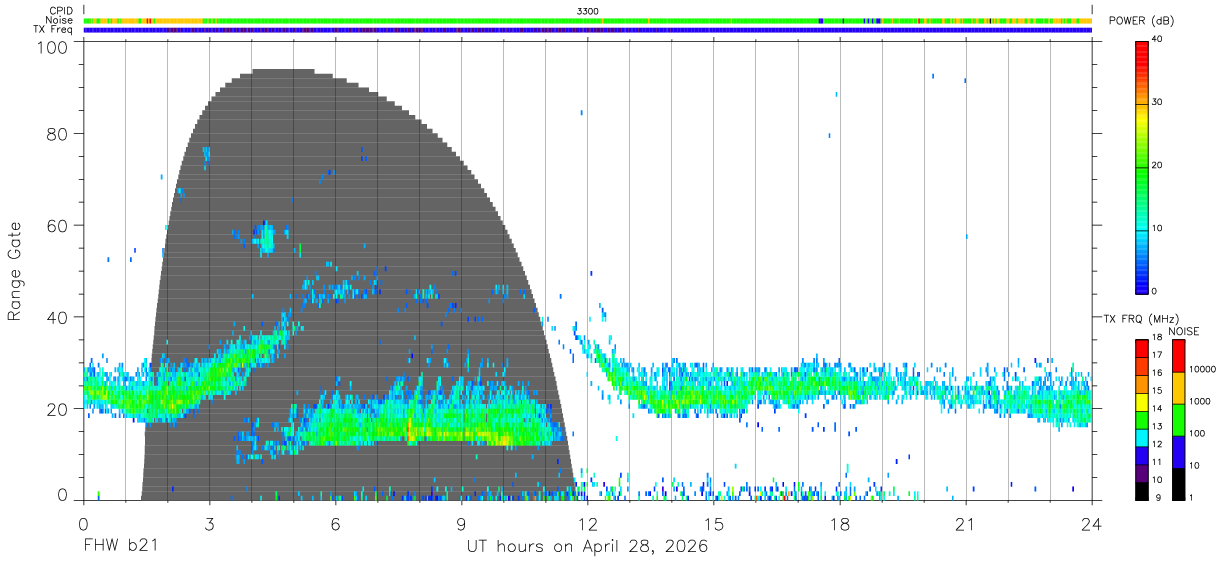Click the green middle of the power colorbar

1141,167
